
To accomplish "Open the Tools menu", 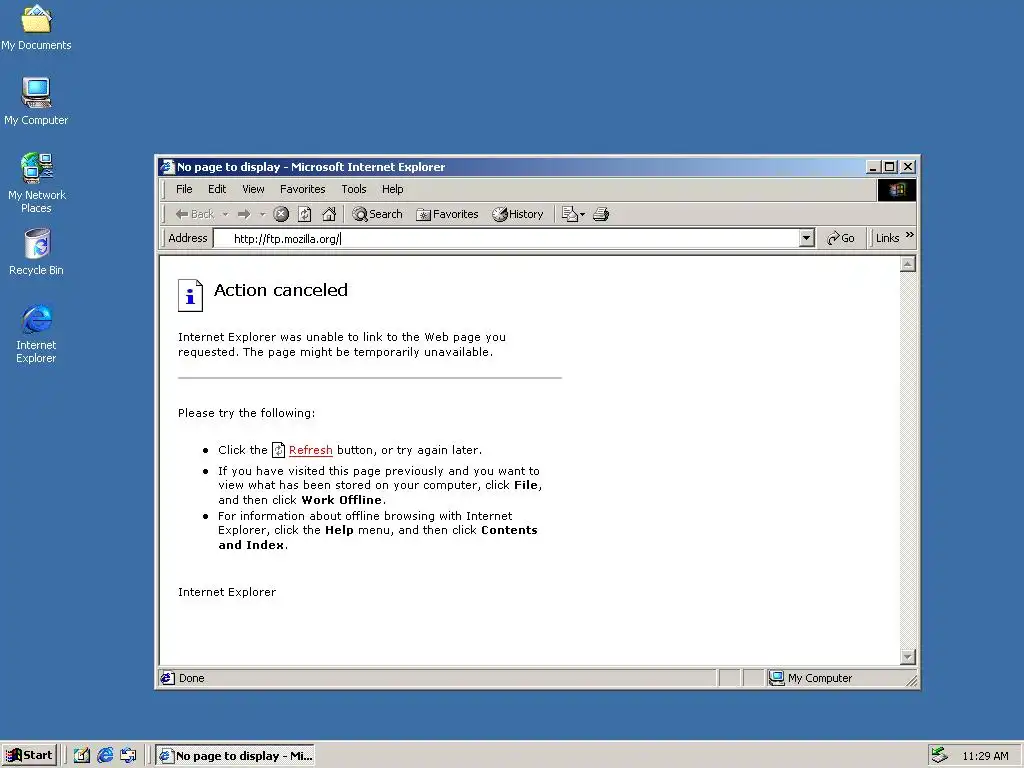I will tap(354, 189).
